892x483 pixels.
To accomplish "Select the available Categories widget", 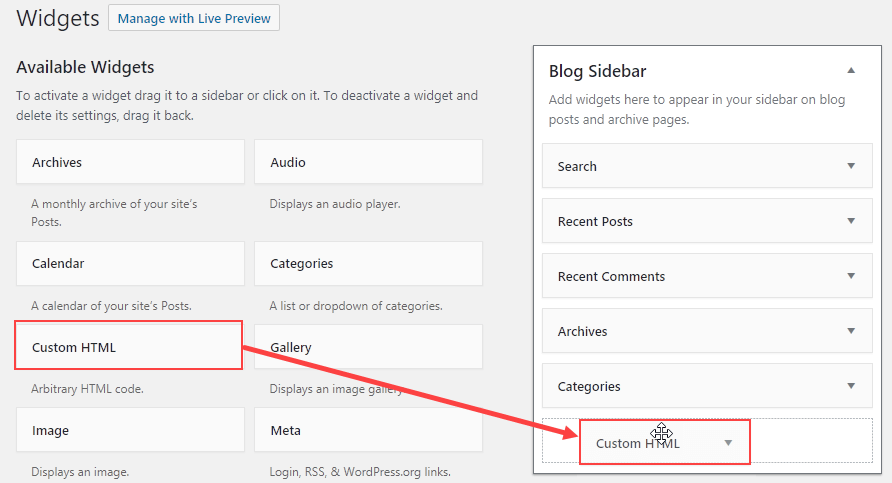I will pos(369,263).
